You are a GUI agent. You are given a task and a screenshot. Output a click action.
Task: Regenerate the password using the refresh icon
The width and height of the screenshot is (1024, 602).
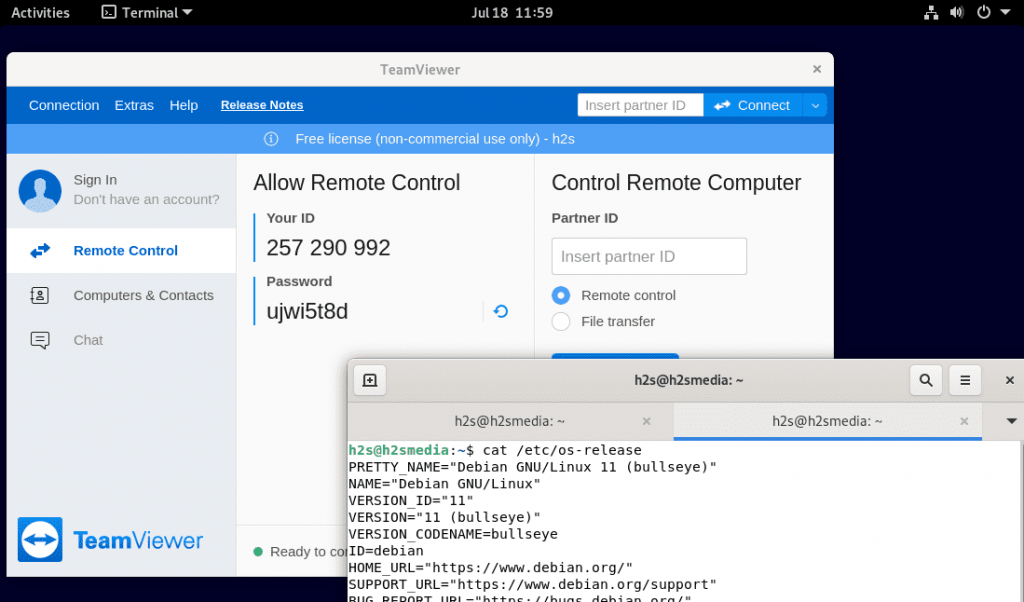(499, 311)
